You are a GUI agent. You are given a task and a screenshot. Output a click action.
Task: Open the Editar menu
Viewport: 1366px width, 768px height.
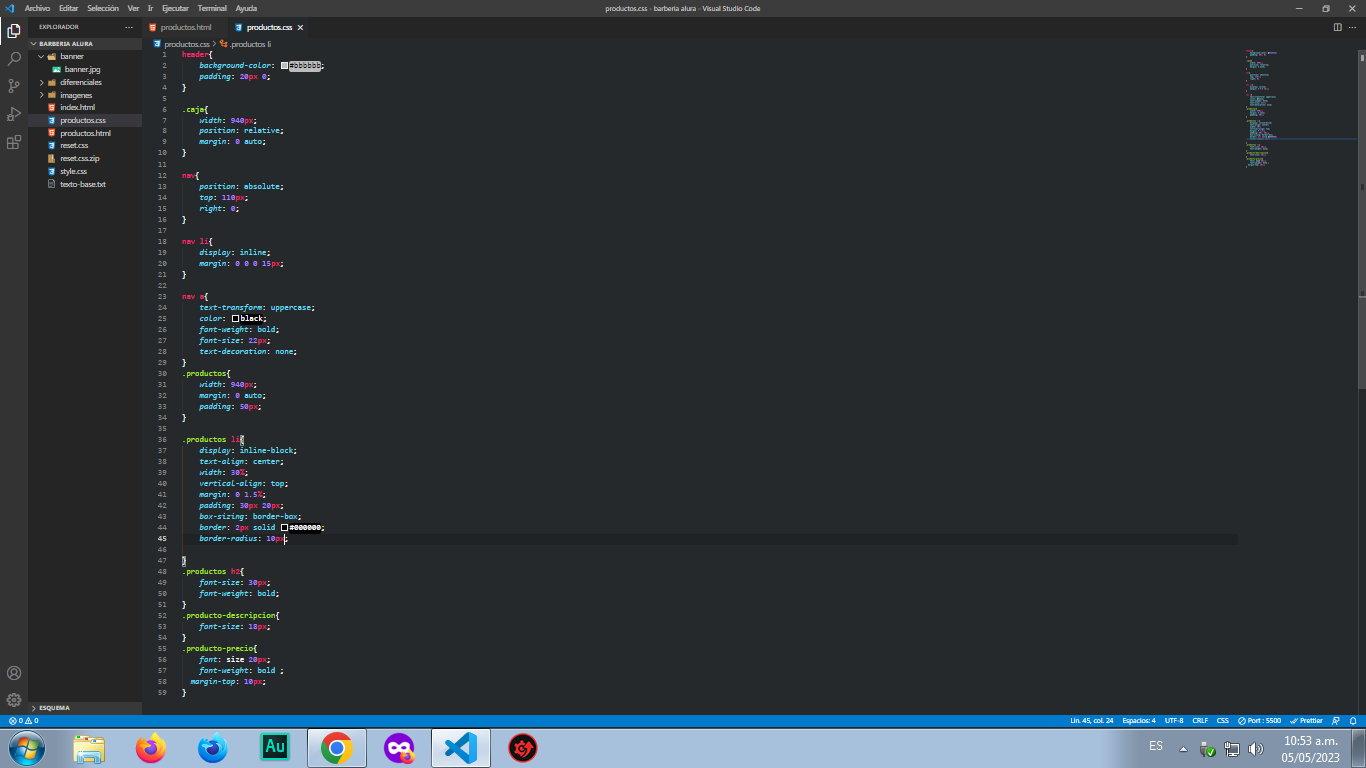(x=69, y=8)
